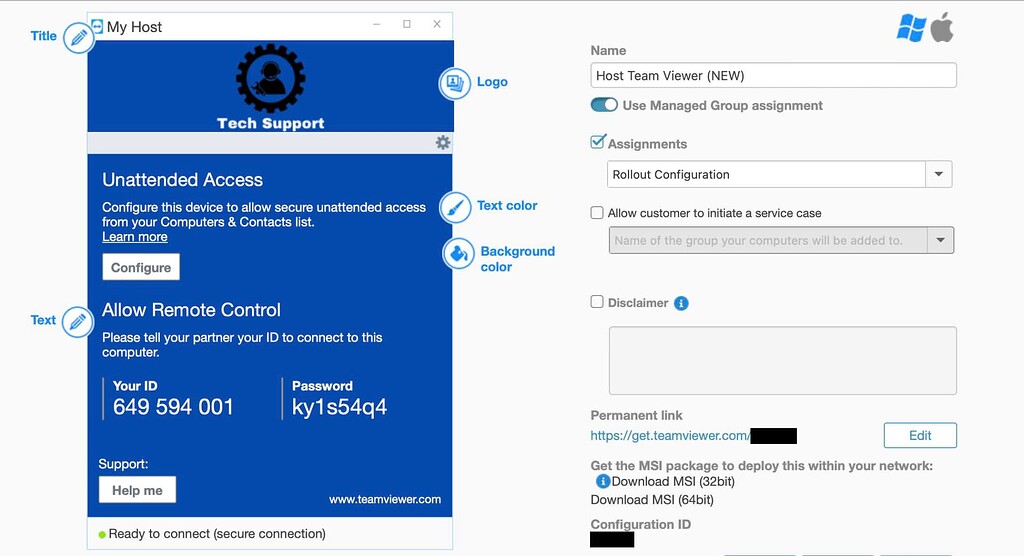This screenshot has width=1024, height=556.
Task: Open the gear settings icon in preview
Action: click(x=443, y=142)
